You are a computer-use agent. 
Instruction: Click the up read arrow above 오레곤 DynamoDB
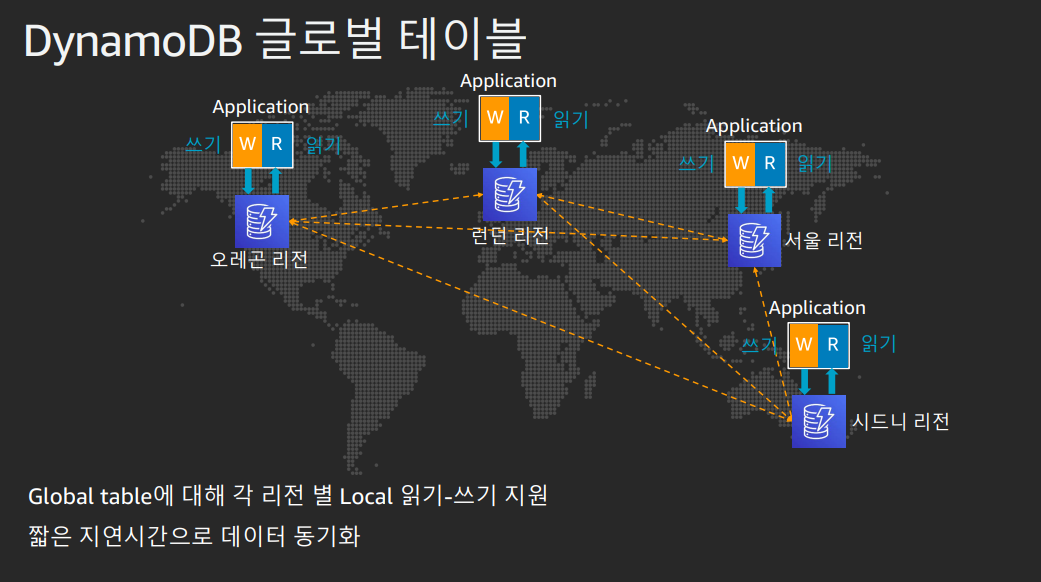(276, 181)
